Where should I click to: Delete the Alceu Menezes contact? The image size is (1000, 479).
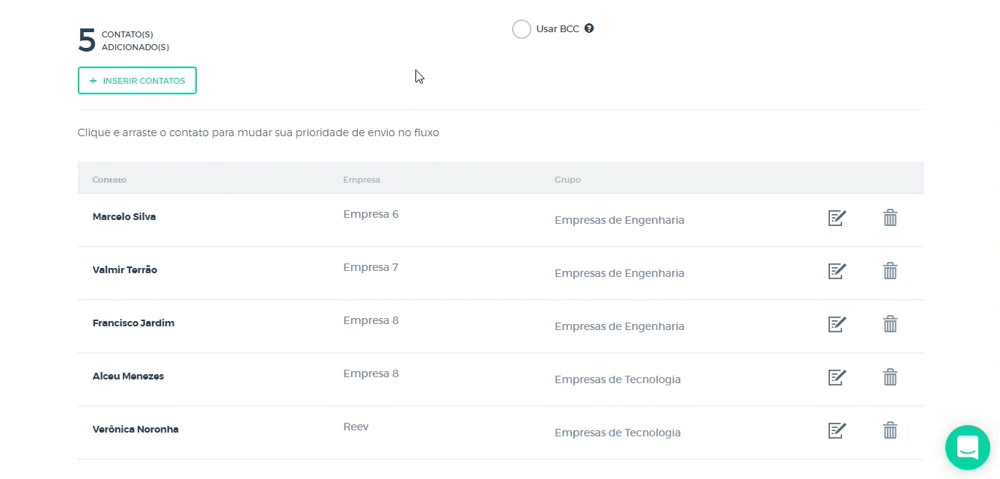coord(890,377)
